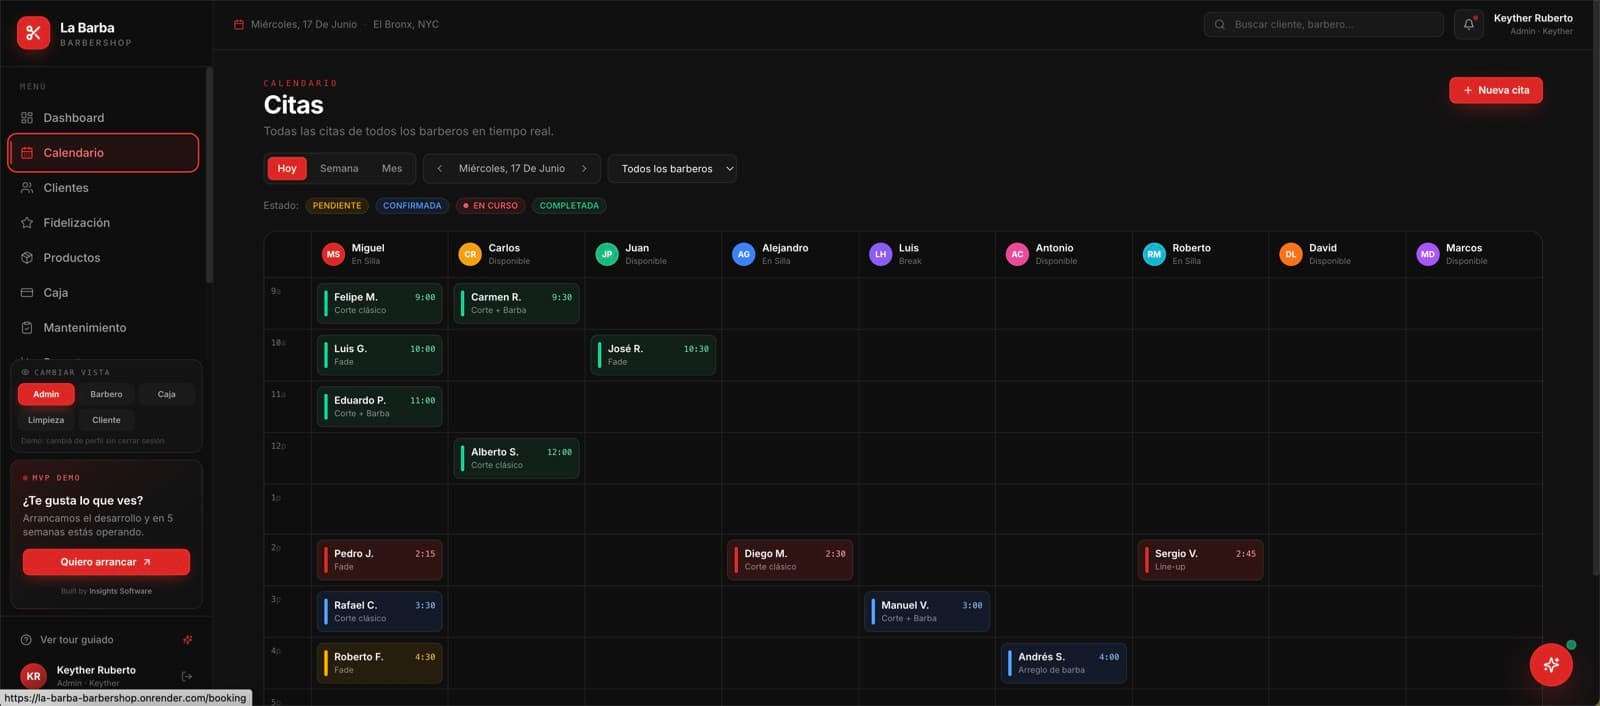
Task: Click the sparkle icon next to Ver tour guiado
Action: coord(188,640)
